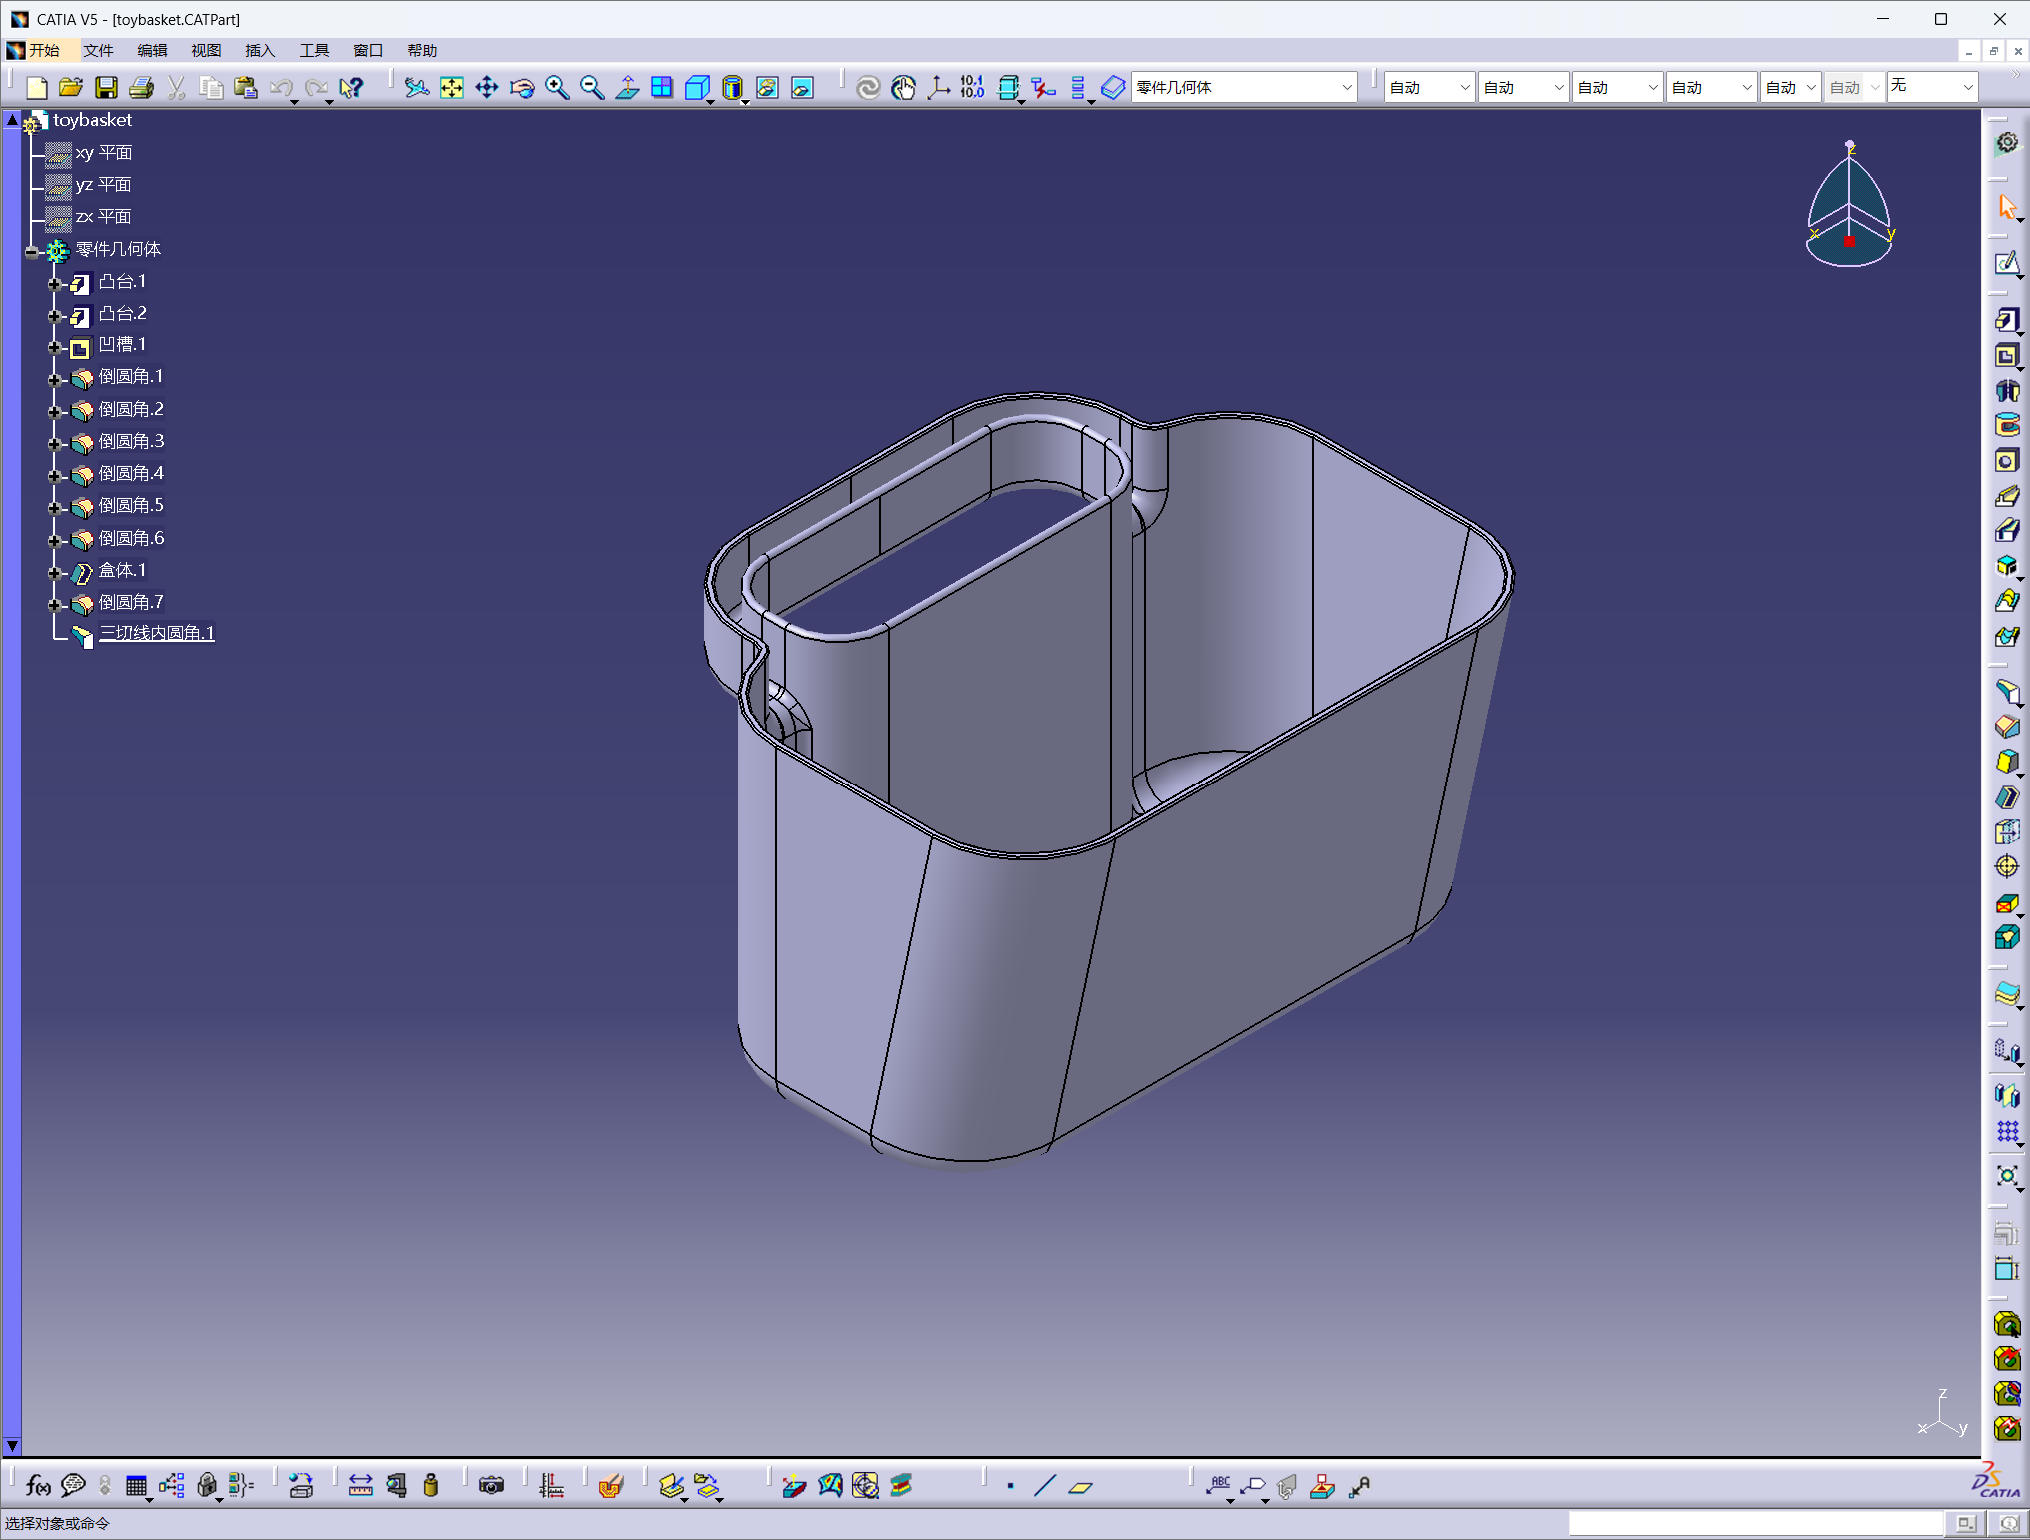Click the Zoom In magnifier icon

pos(557,88)
